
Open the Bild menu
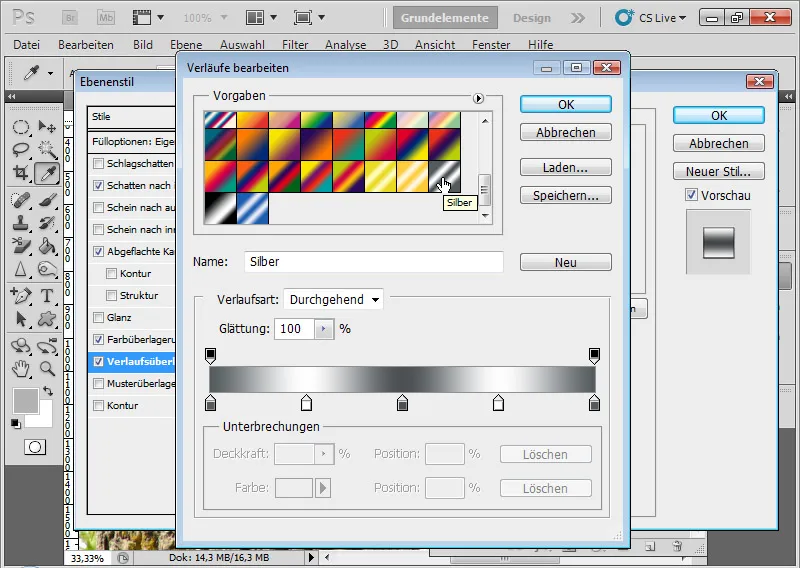tap(143, 45)
